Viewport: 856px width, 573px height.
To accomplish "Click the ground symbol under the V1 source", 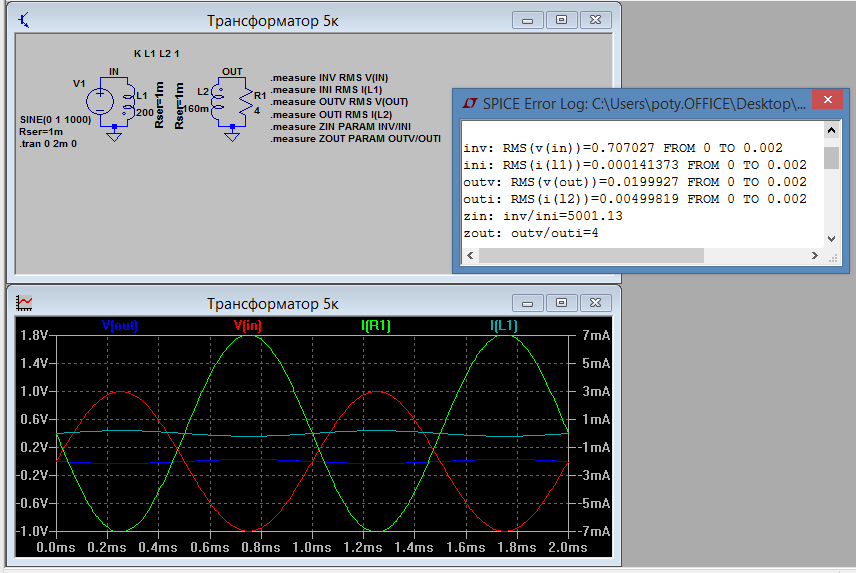I will (113, 136).
